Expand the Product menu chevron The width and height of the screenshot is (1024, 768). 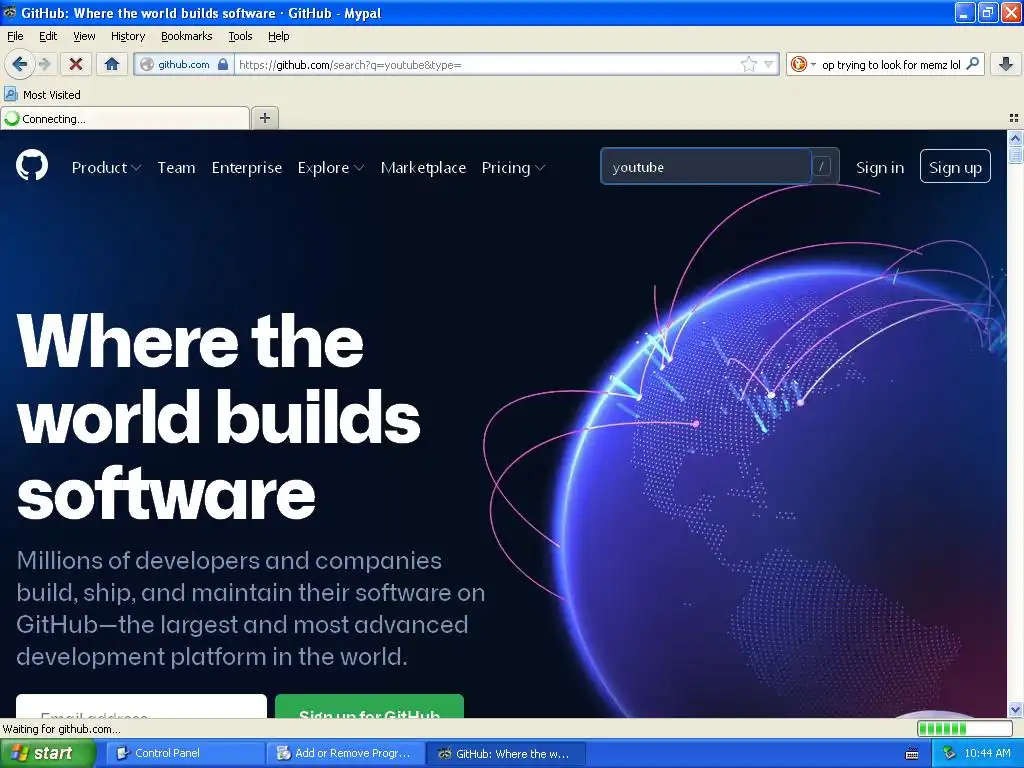pos(136,168)
